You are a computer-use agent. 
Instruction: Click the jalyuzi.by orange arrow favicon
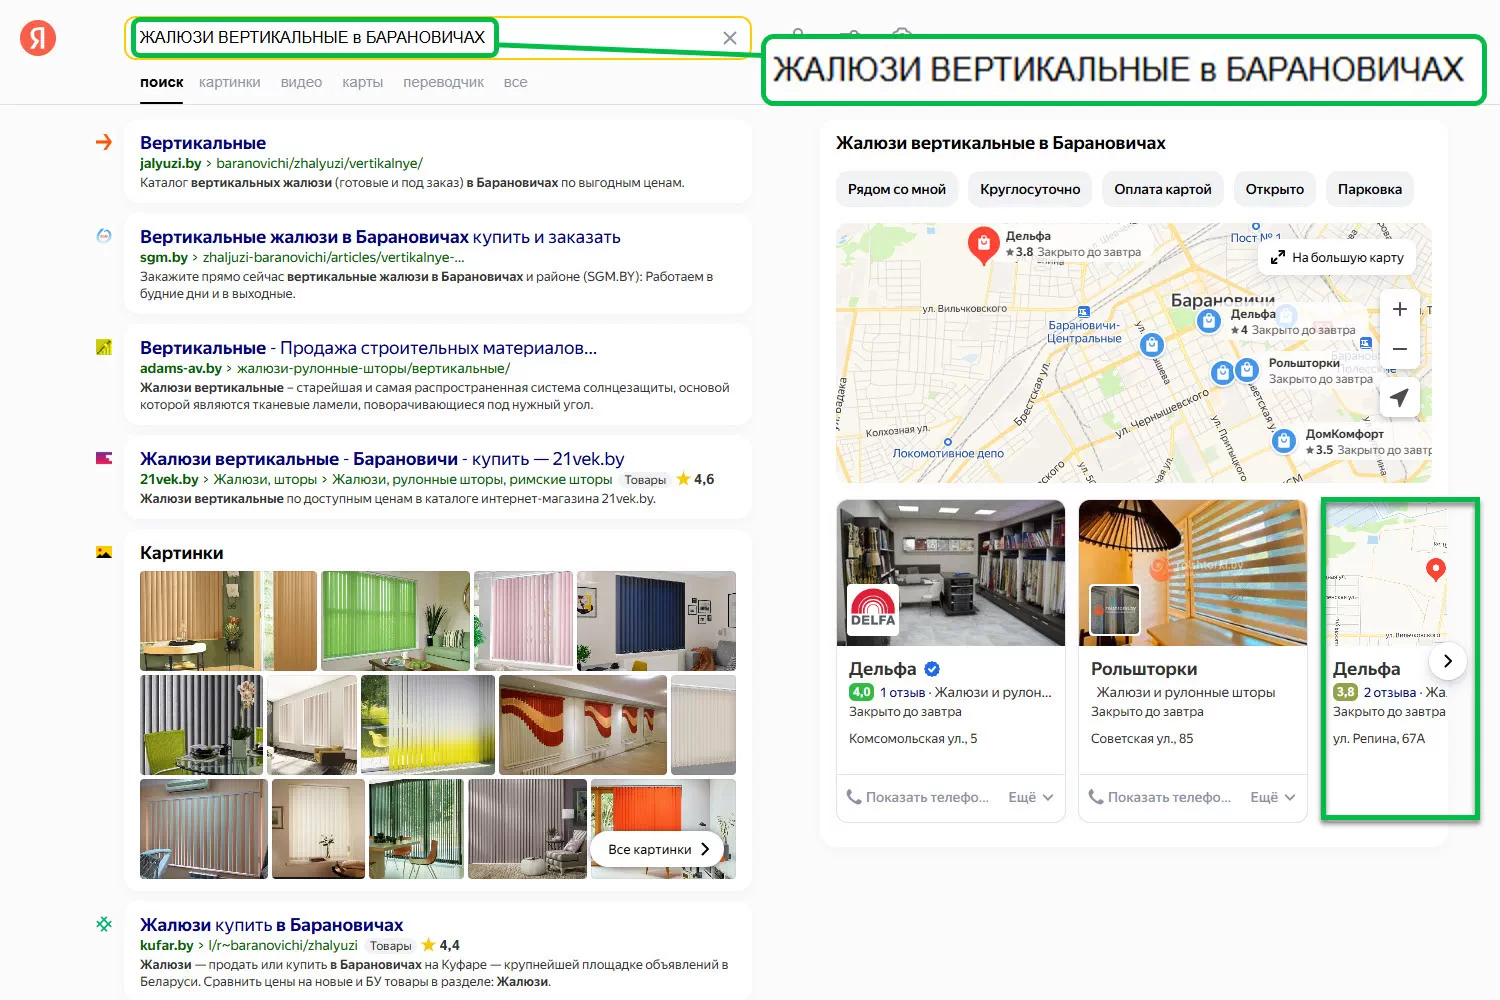pos(104,143)
